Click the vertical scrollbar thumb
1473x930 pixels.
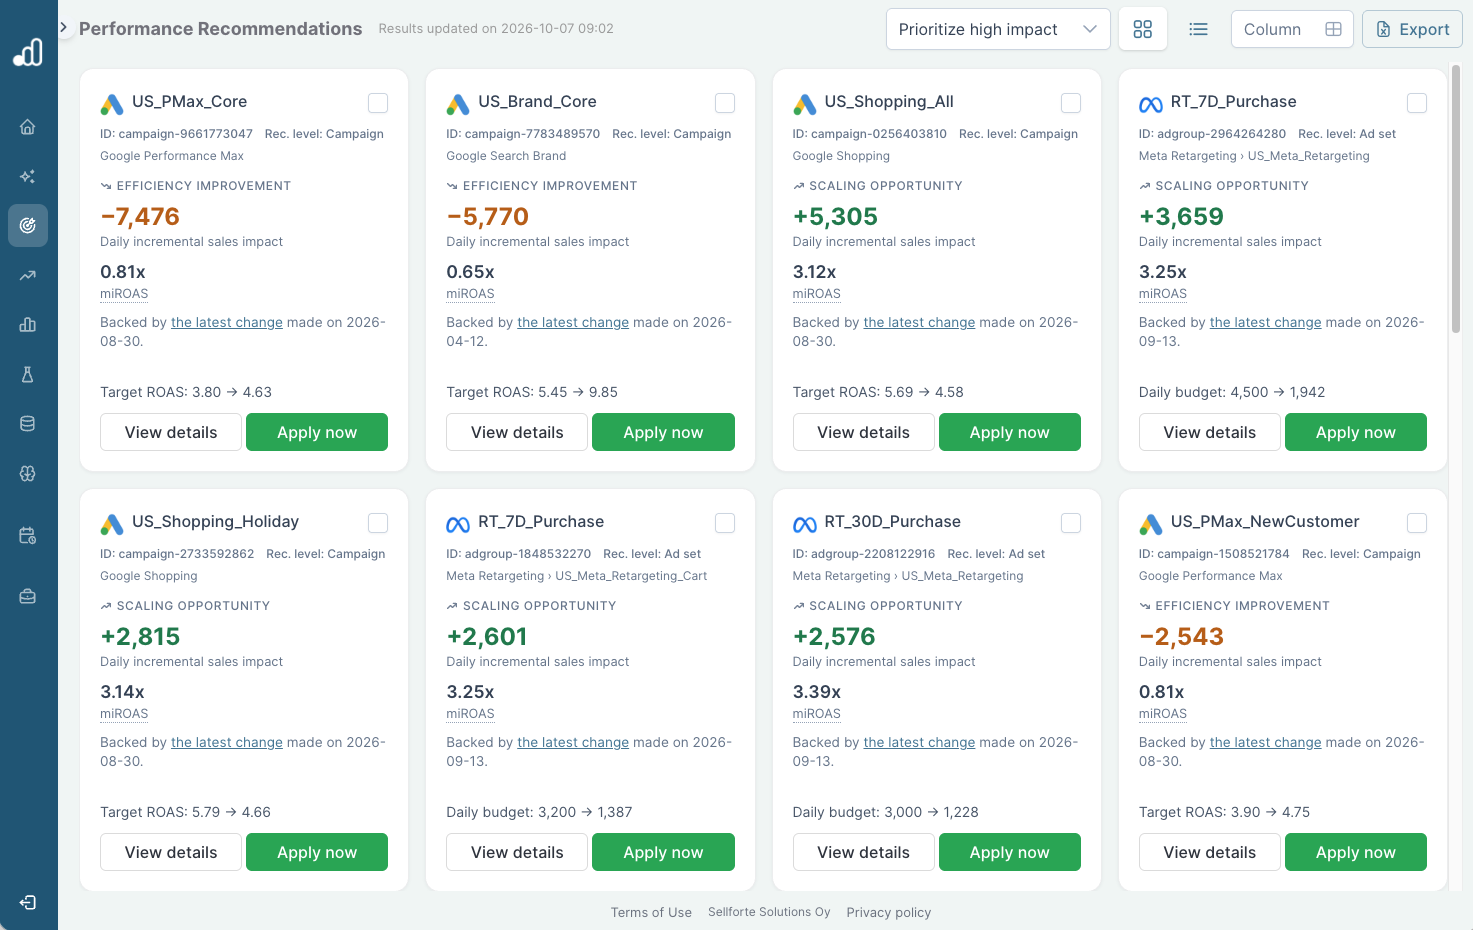point(1456,198)
